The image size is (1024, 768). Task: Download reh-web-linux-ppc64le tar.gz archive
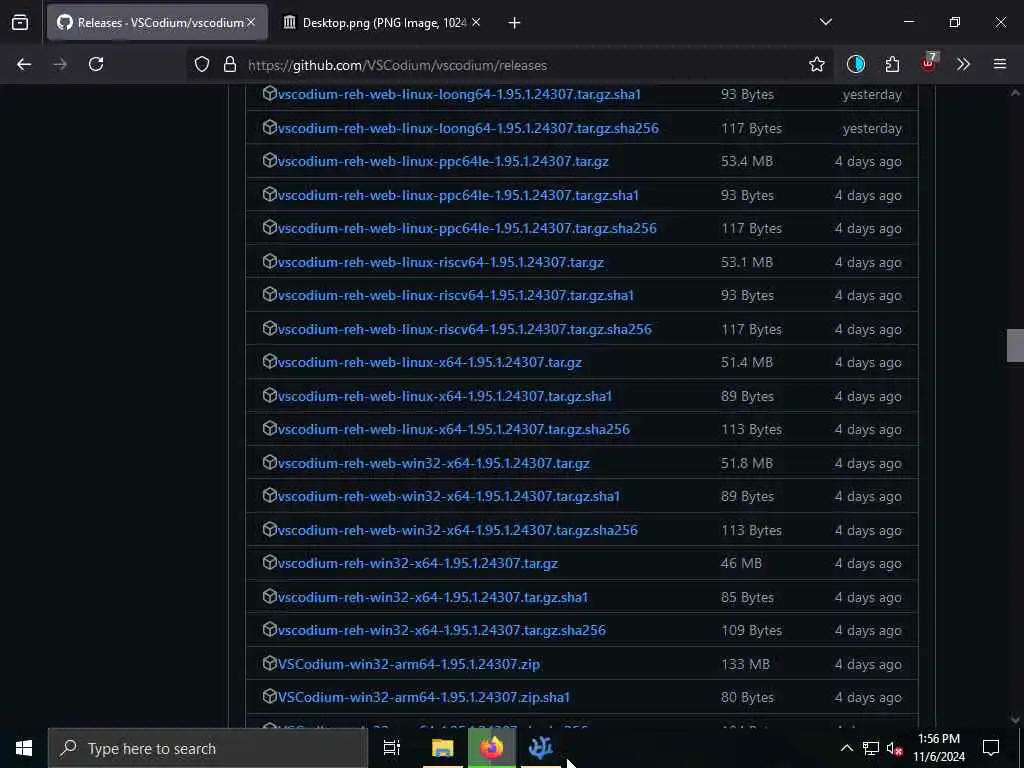443,161
